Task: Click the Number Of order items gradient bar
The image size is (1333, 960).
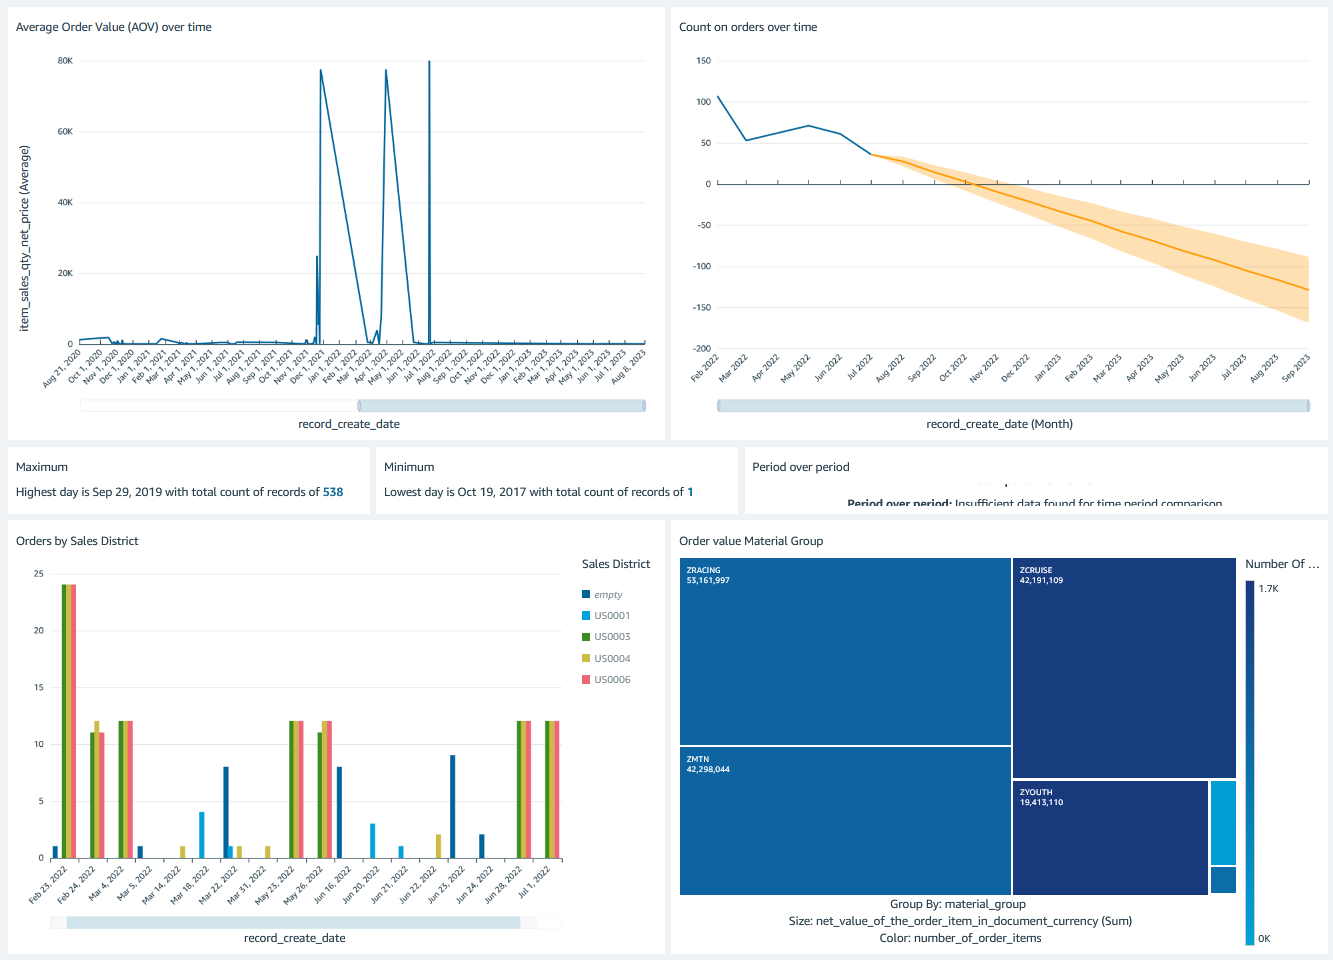Action: pyautogui.click(x=1250, y=763)
